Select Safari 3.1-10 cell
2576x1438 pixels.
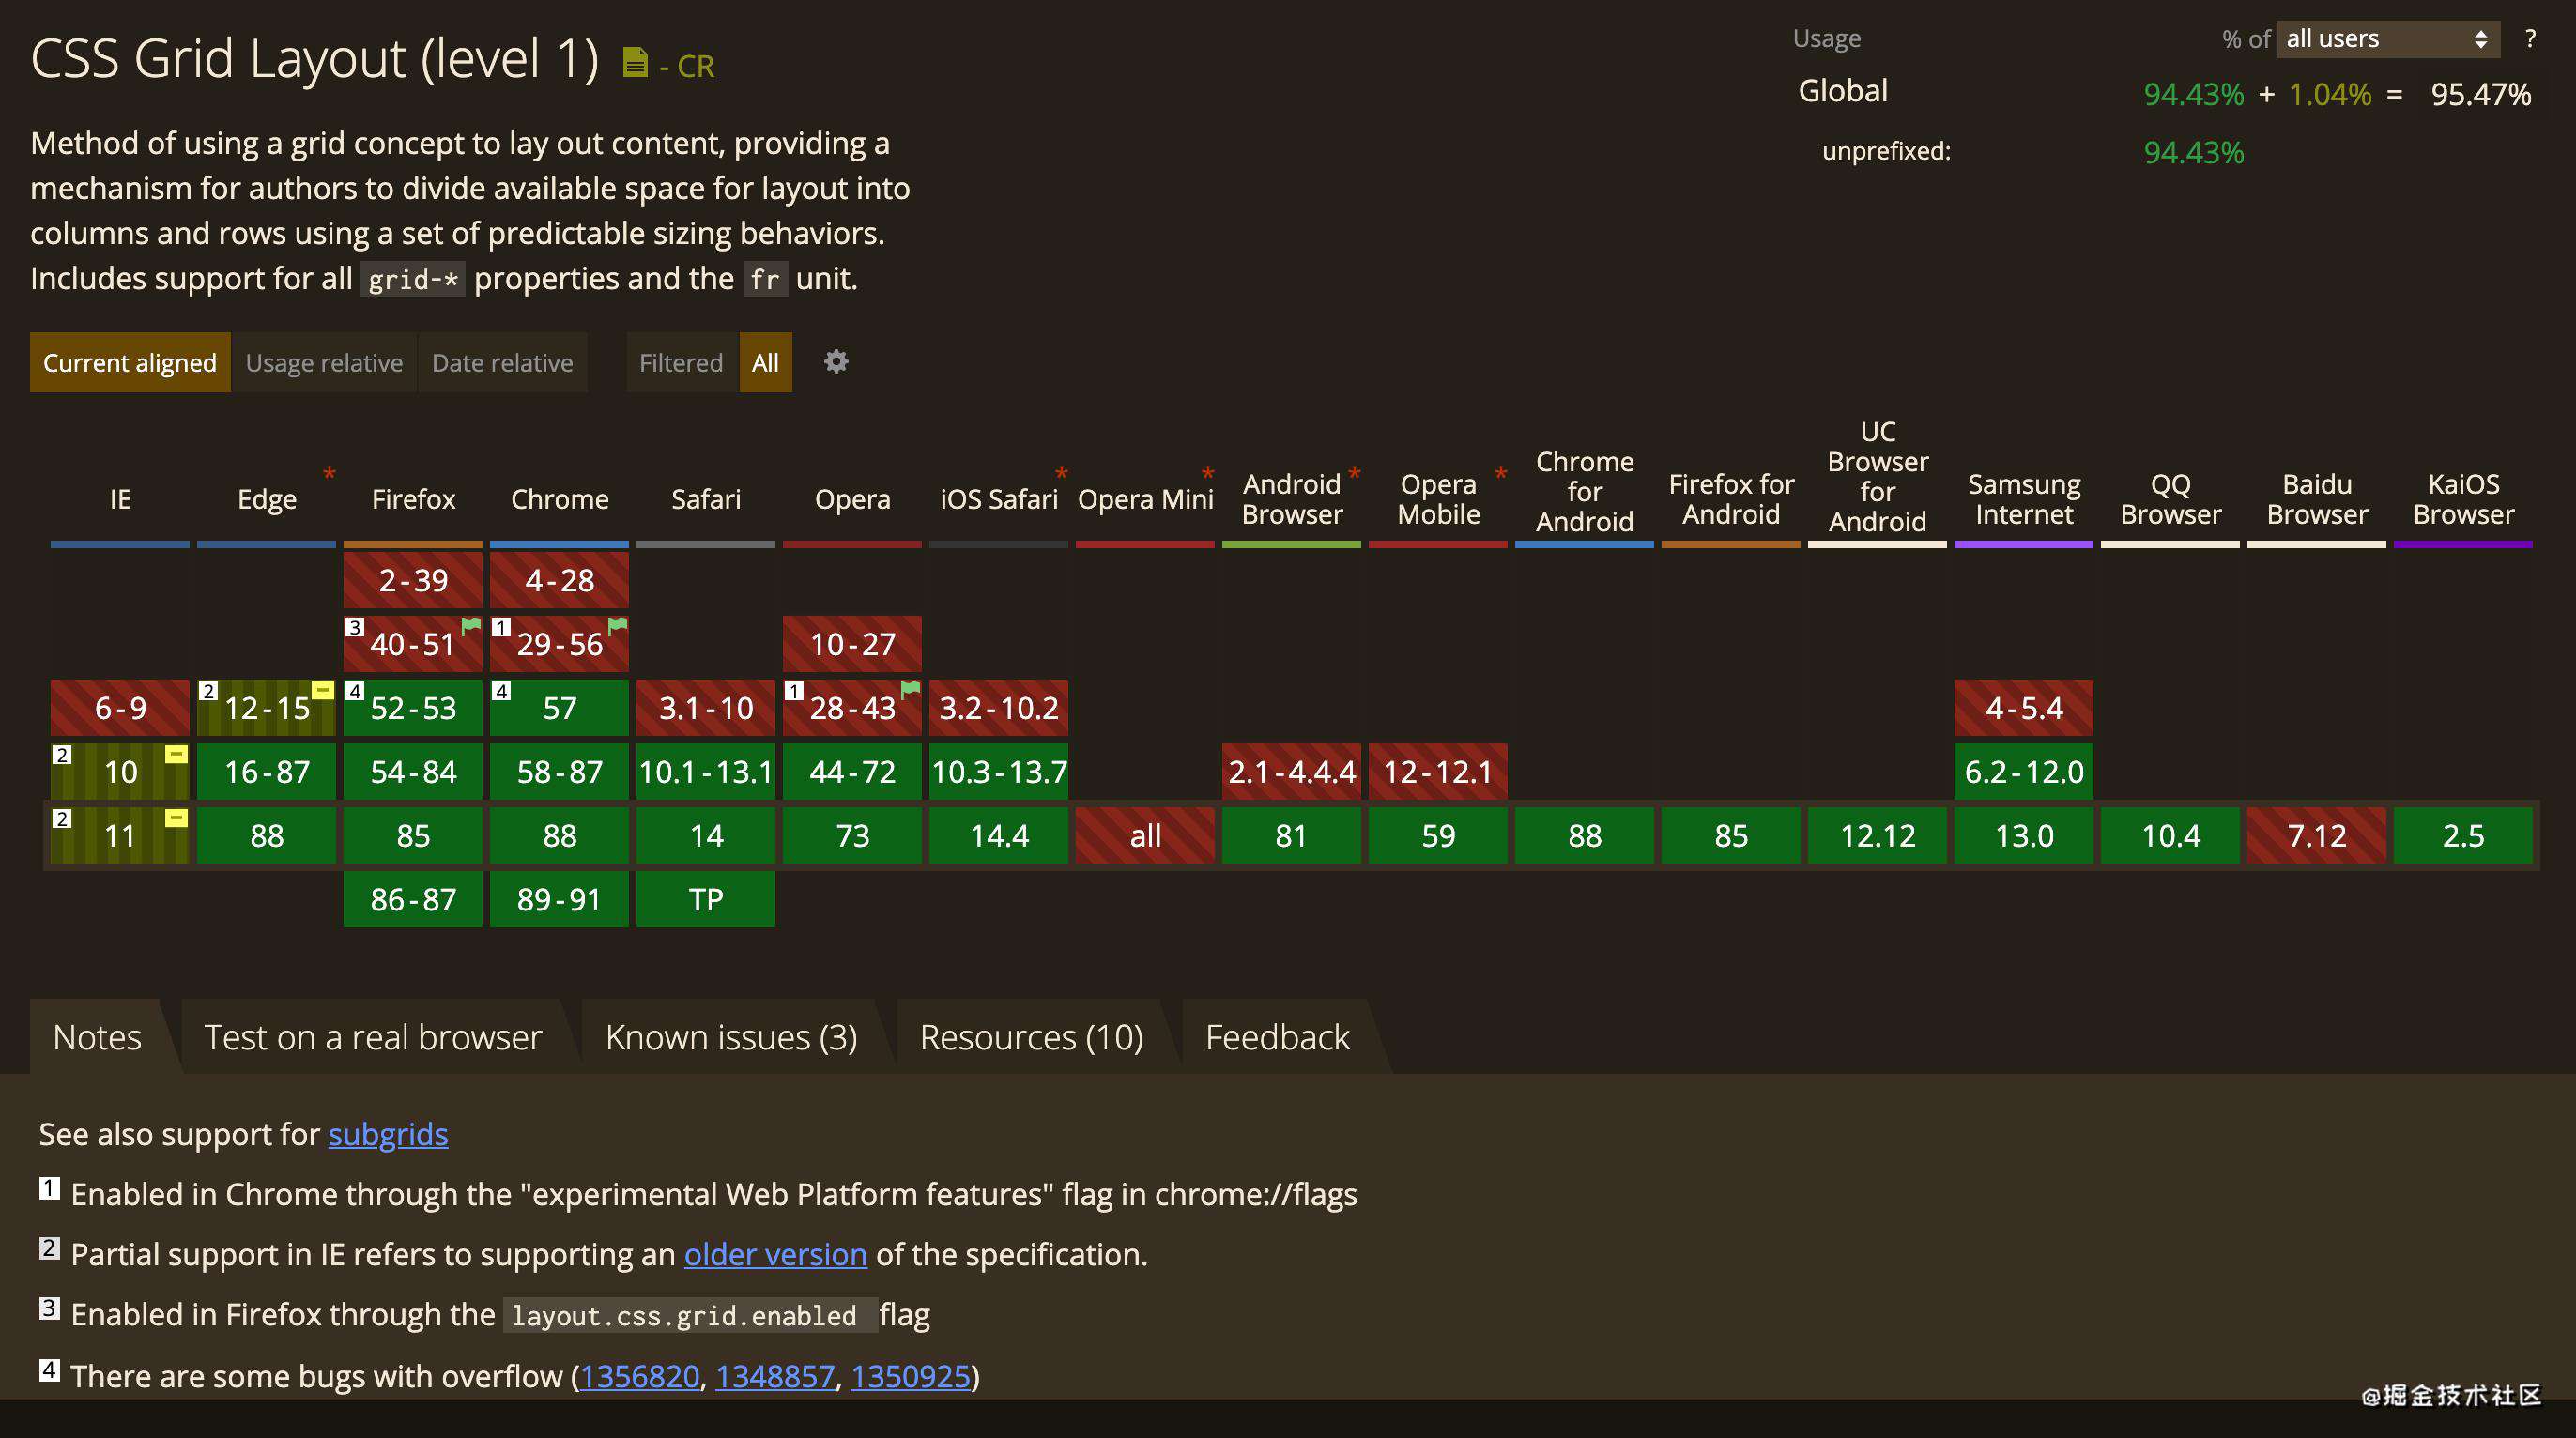706,708
